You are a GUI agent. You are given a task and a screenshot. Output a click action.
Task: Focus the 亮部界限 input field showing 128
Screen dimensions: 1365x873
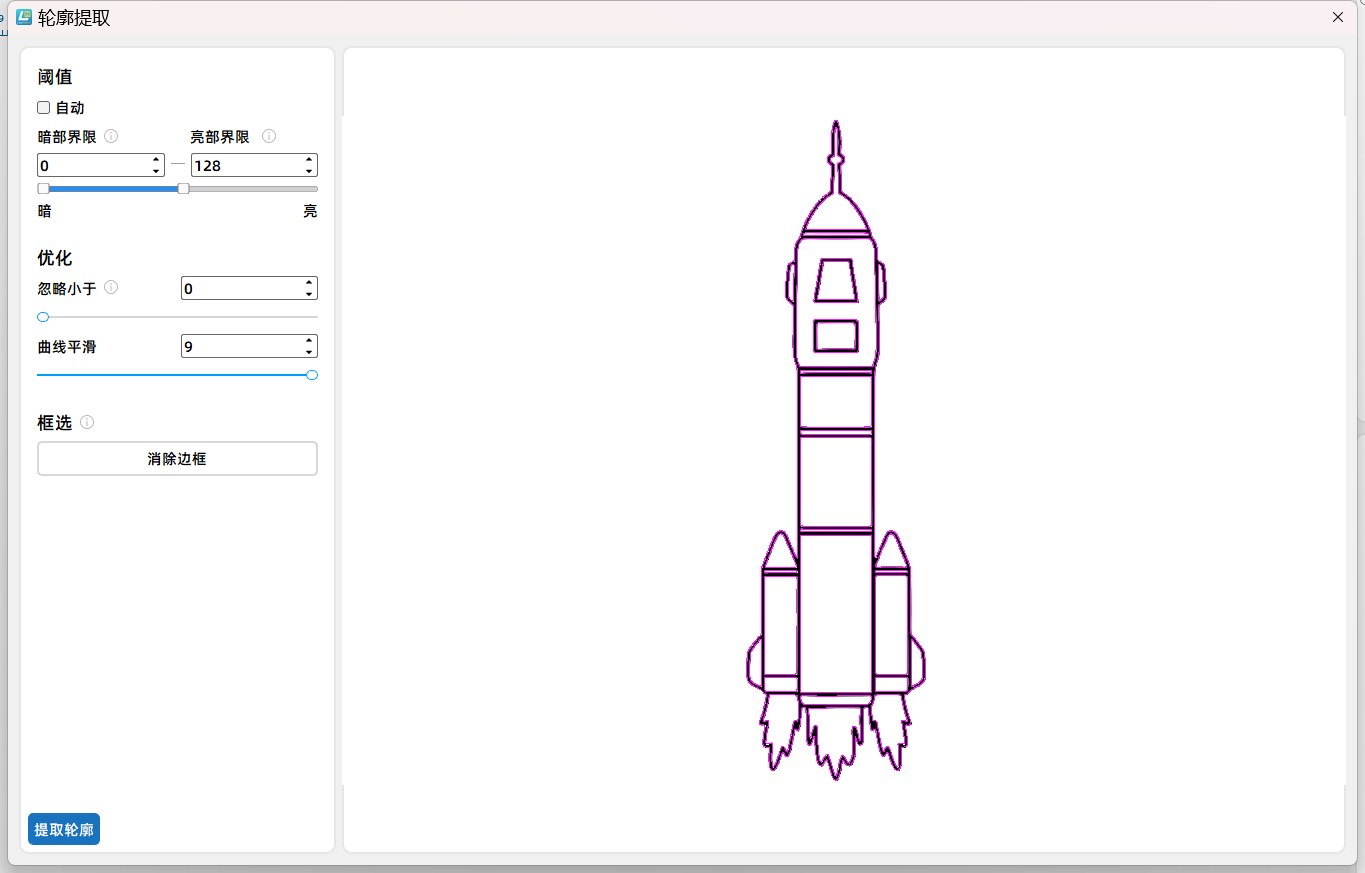click(x=245, y=165)
